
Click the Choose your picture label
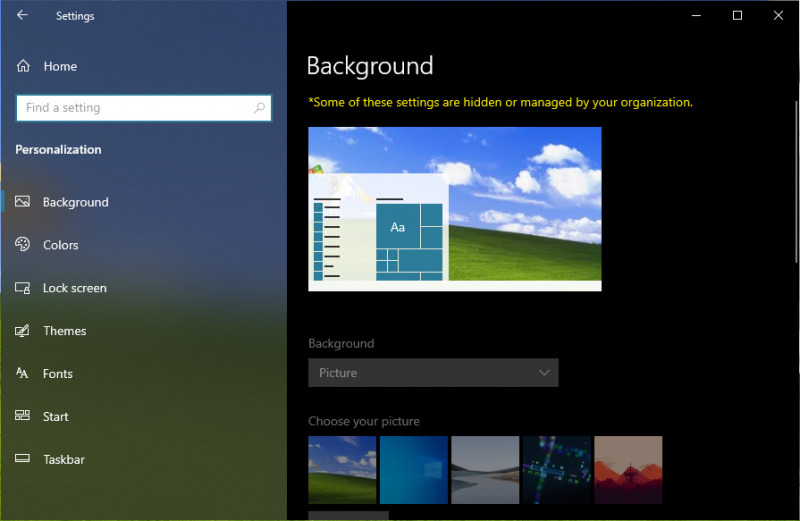(364, 421)
